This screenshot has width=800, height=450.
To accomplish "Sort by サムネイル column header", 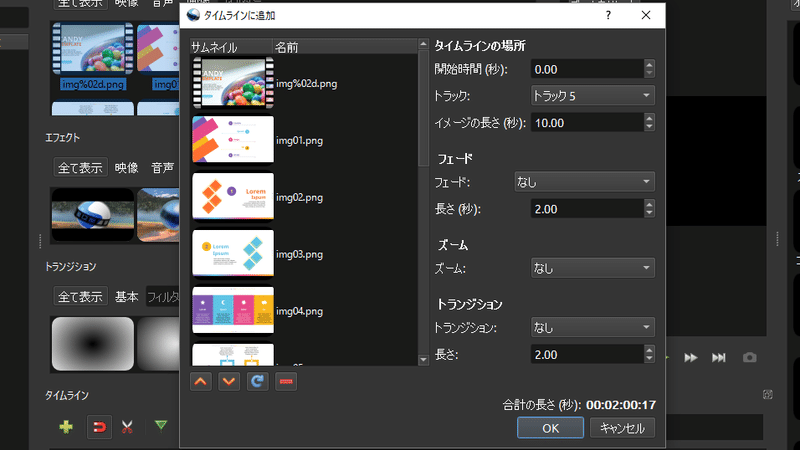I will tap(231, 47).
